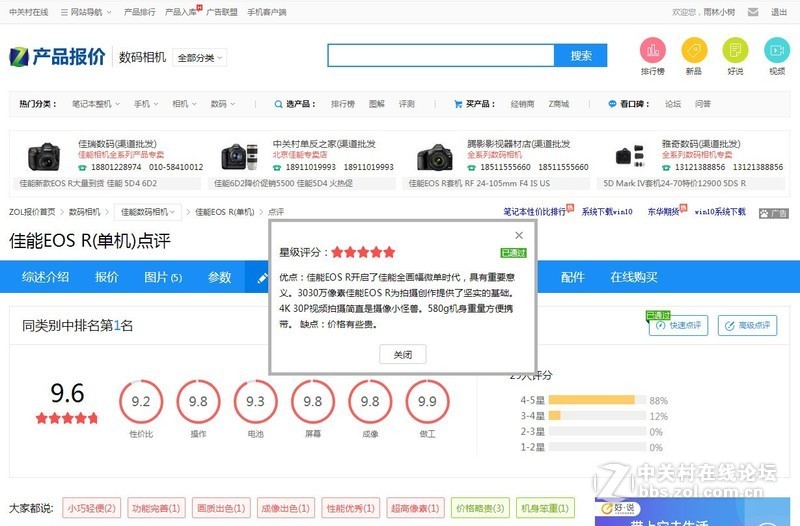Click 佳能EOS R(单机) breadcrumb link
This screenshot has height=526, width=800.
[x=224, y=212]
